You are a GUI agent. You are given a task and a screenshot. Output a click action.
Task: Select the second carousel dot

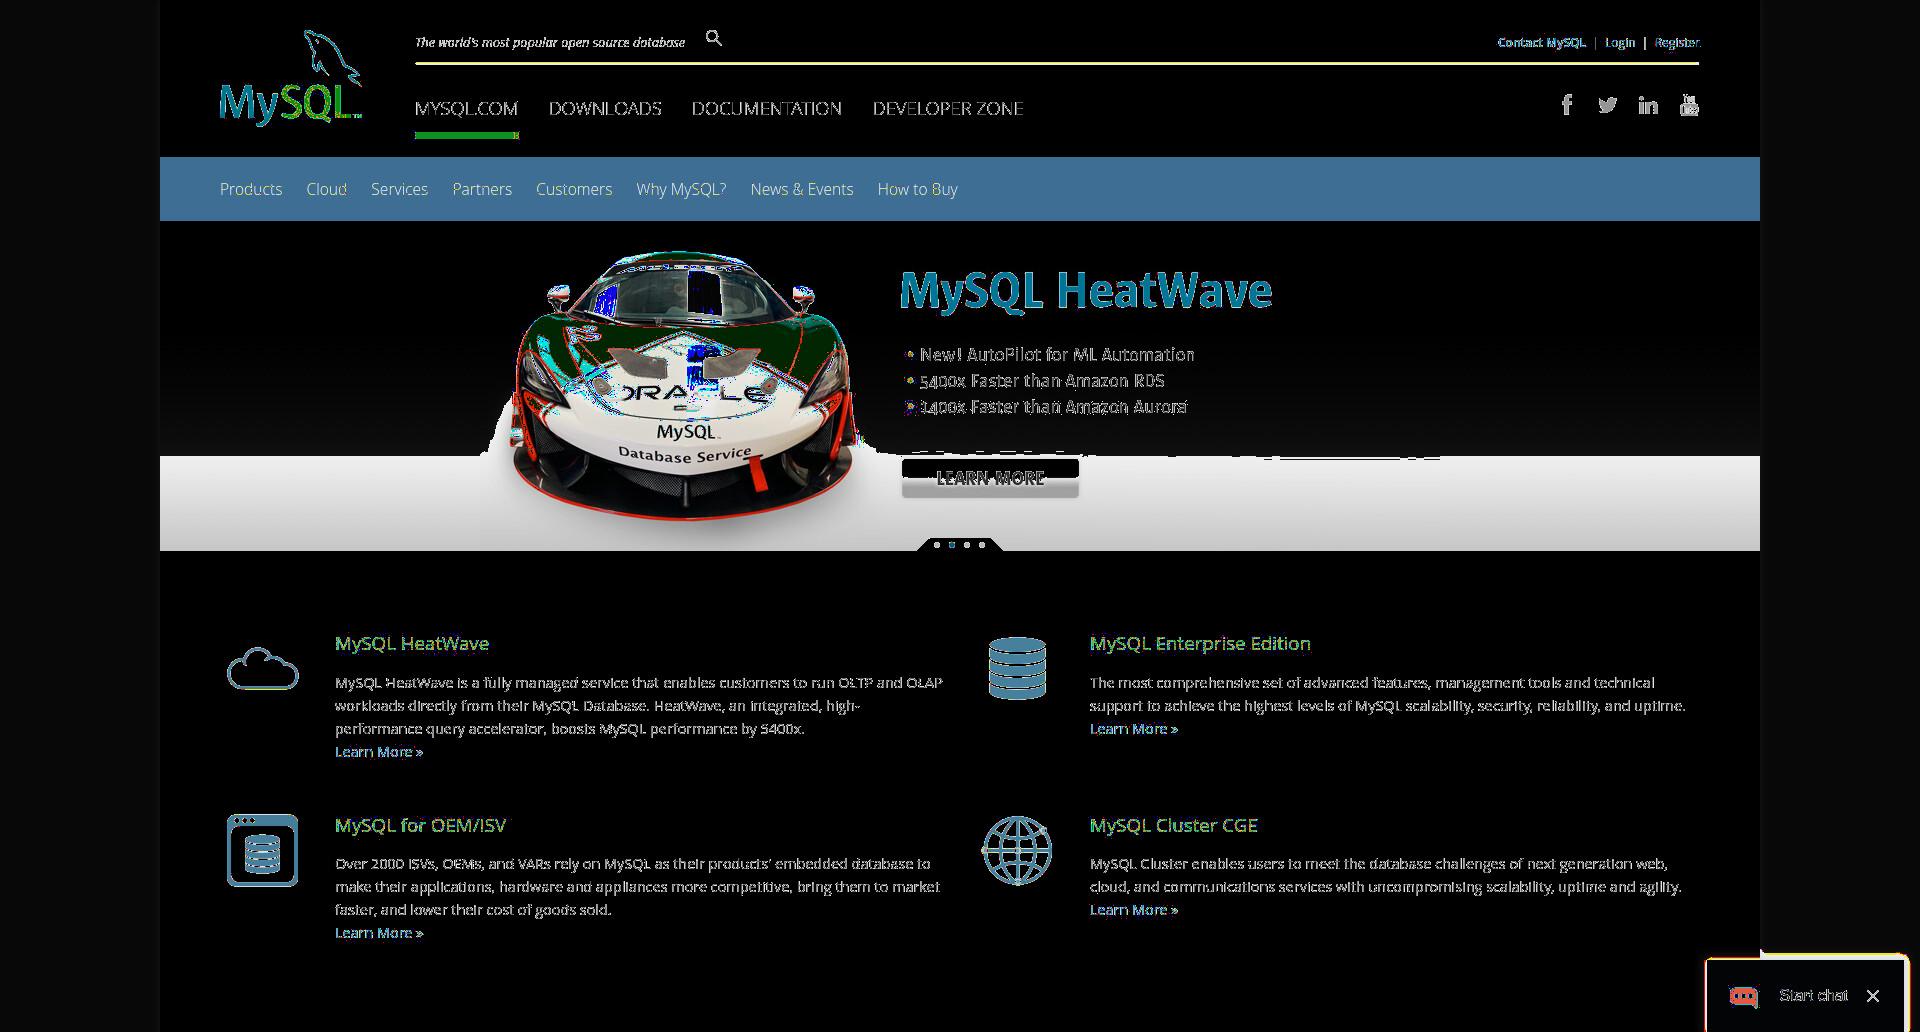point(952,545)
